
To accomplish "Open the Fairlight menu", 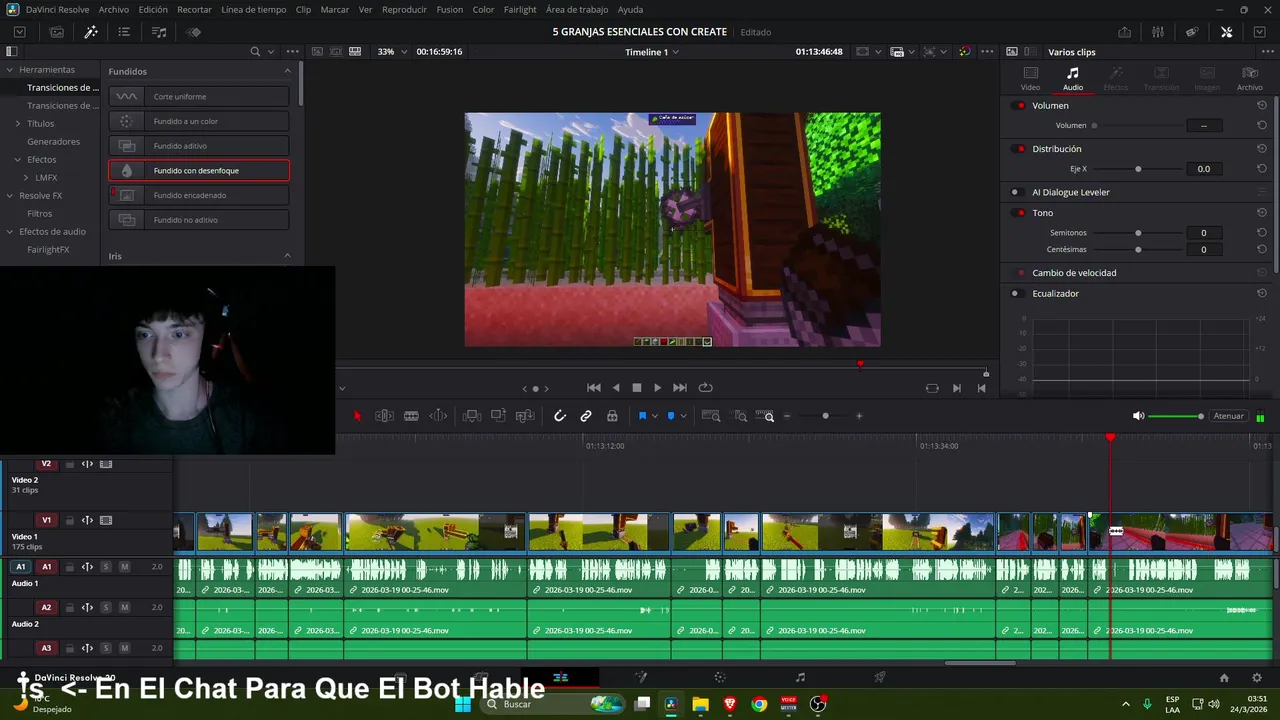I will click(520, 9).
